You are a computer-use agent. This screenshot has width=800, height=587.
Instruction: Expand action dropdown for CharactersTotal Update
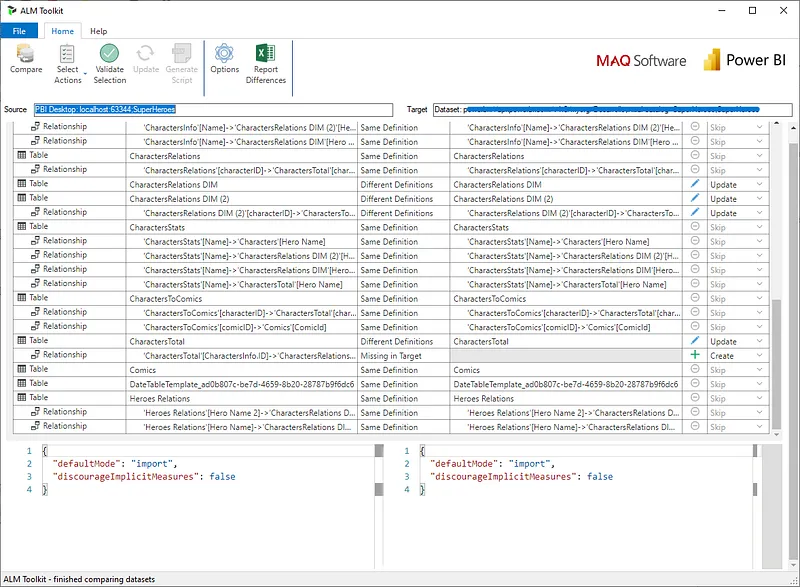pos(760,341)
